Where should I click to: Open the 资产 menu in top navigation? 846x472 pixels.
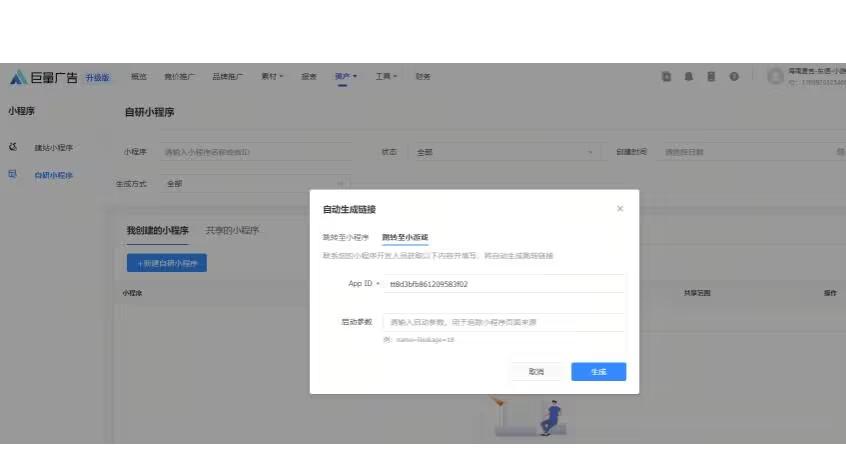point(345,77)
